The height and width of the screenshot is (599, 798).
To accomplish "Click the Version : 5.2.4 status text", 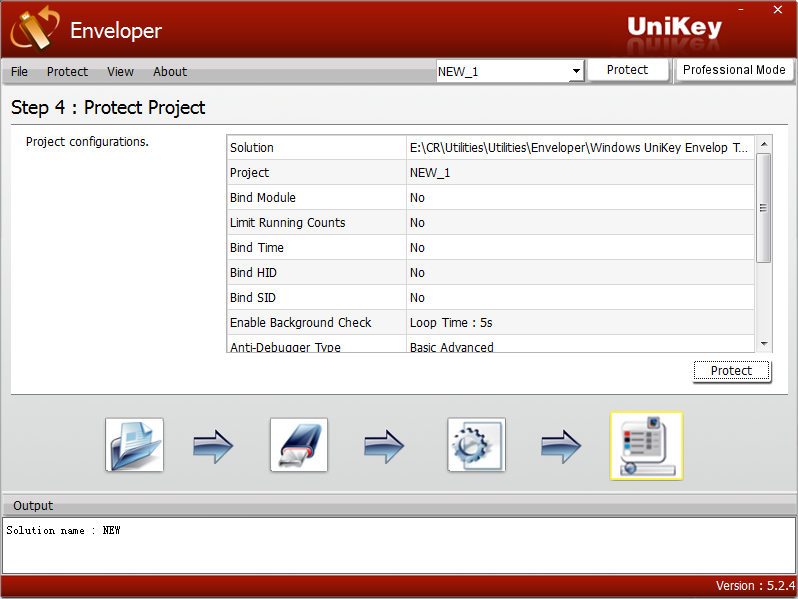I will [755, 586].
